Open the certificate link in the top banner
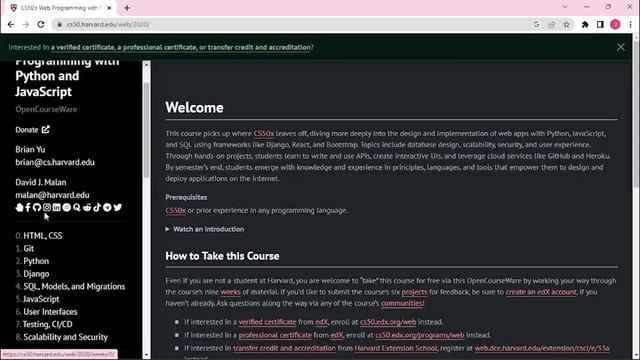Image resolution: width=640 pixels, height=360 pixels. (x=180, y=47)
